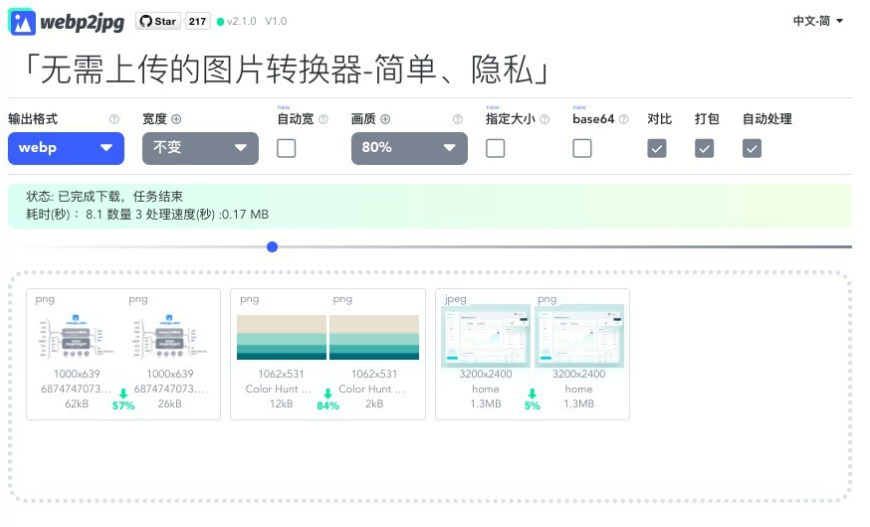Click the original 12kB Color Hunt thumbnail
Screen dimensions: 870x527
[281, 337]
